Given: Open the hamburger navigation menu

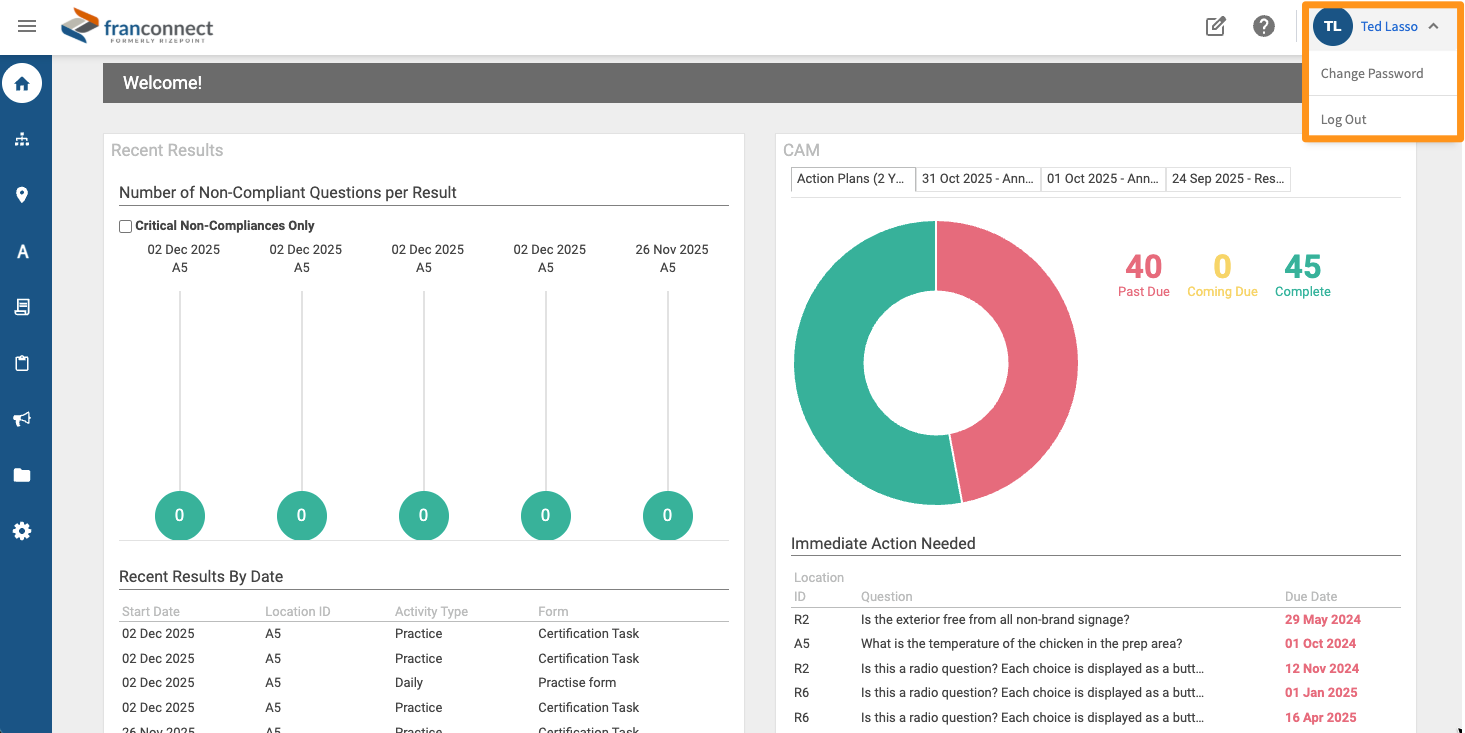Looking at the screenshot, I should pos(27,27).
